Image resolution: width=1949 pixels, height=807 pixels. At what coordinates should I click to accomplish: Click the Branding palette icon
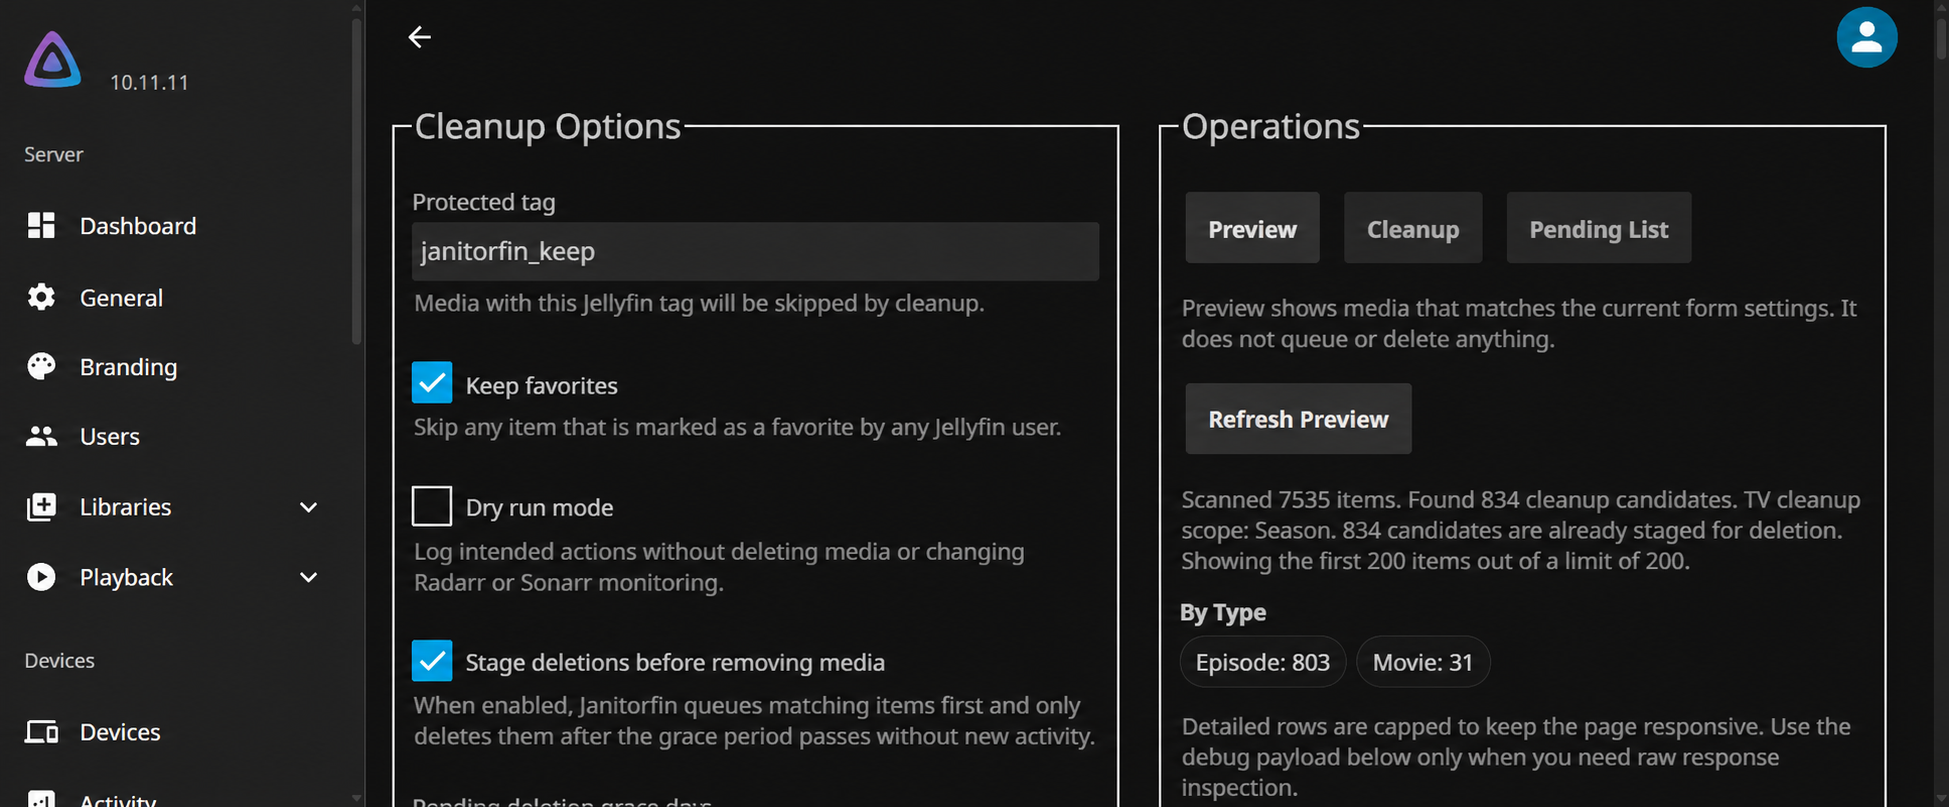click(41, 367)
